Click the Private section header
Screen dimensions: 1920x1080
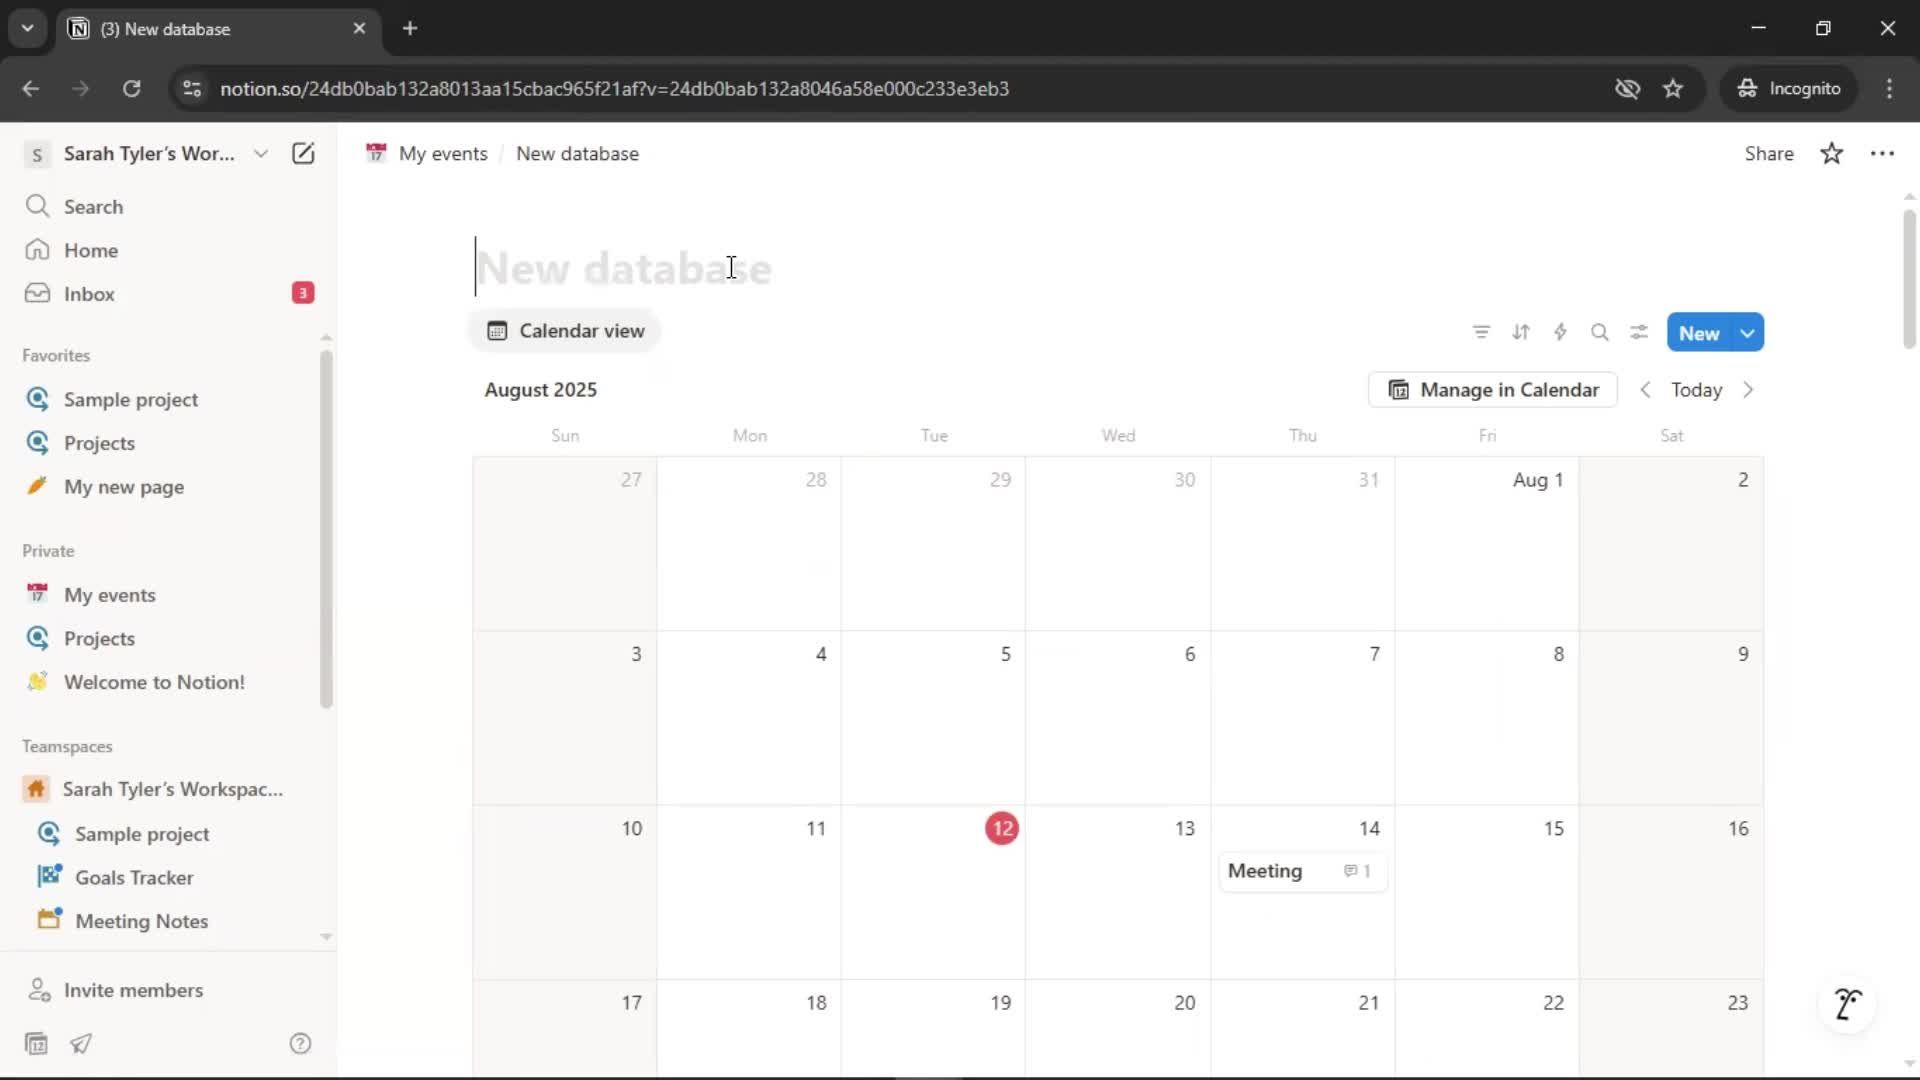(48, 551)
